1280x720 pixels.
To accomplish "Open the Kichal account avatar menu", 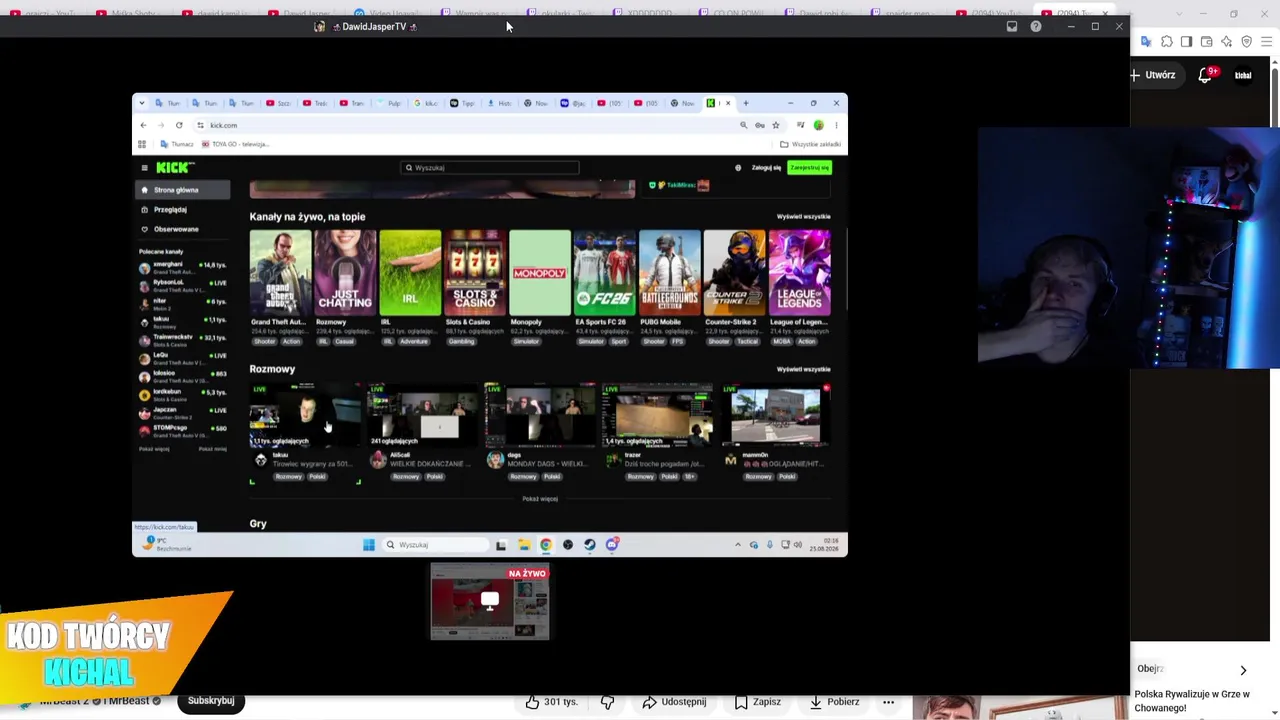I will click(x=1243, y=75).
